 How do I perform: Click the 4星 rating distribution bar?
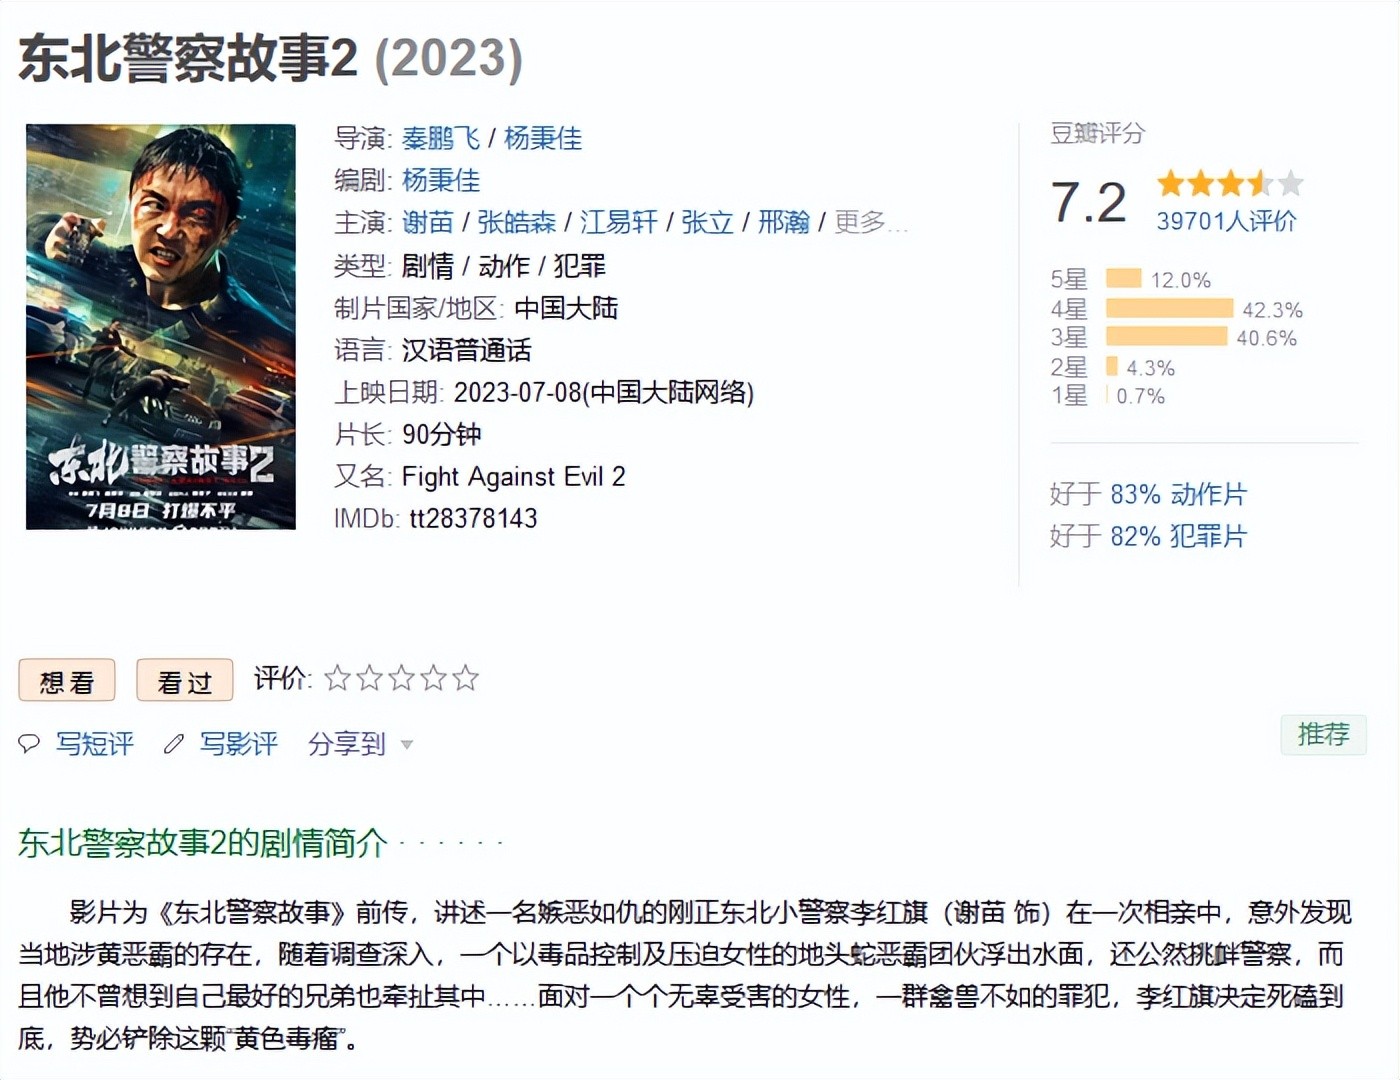tap(1169, 309)
